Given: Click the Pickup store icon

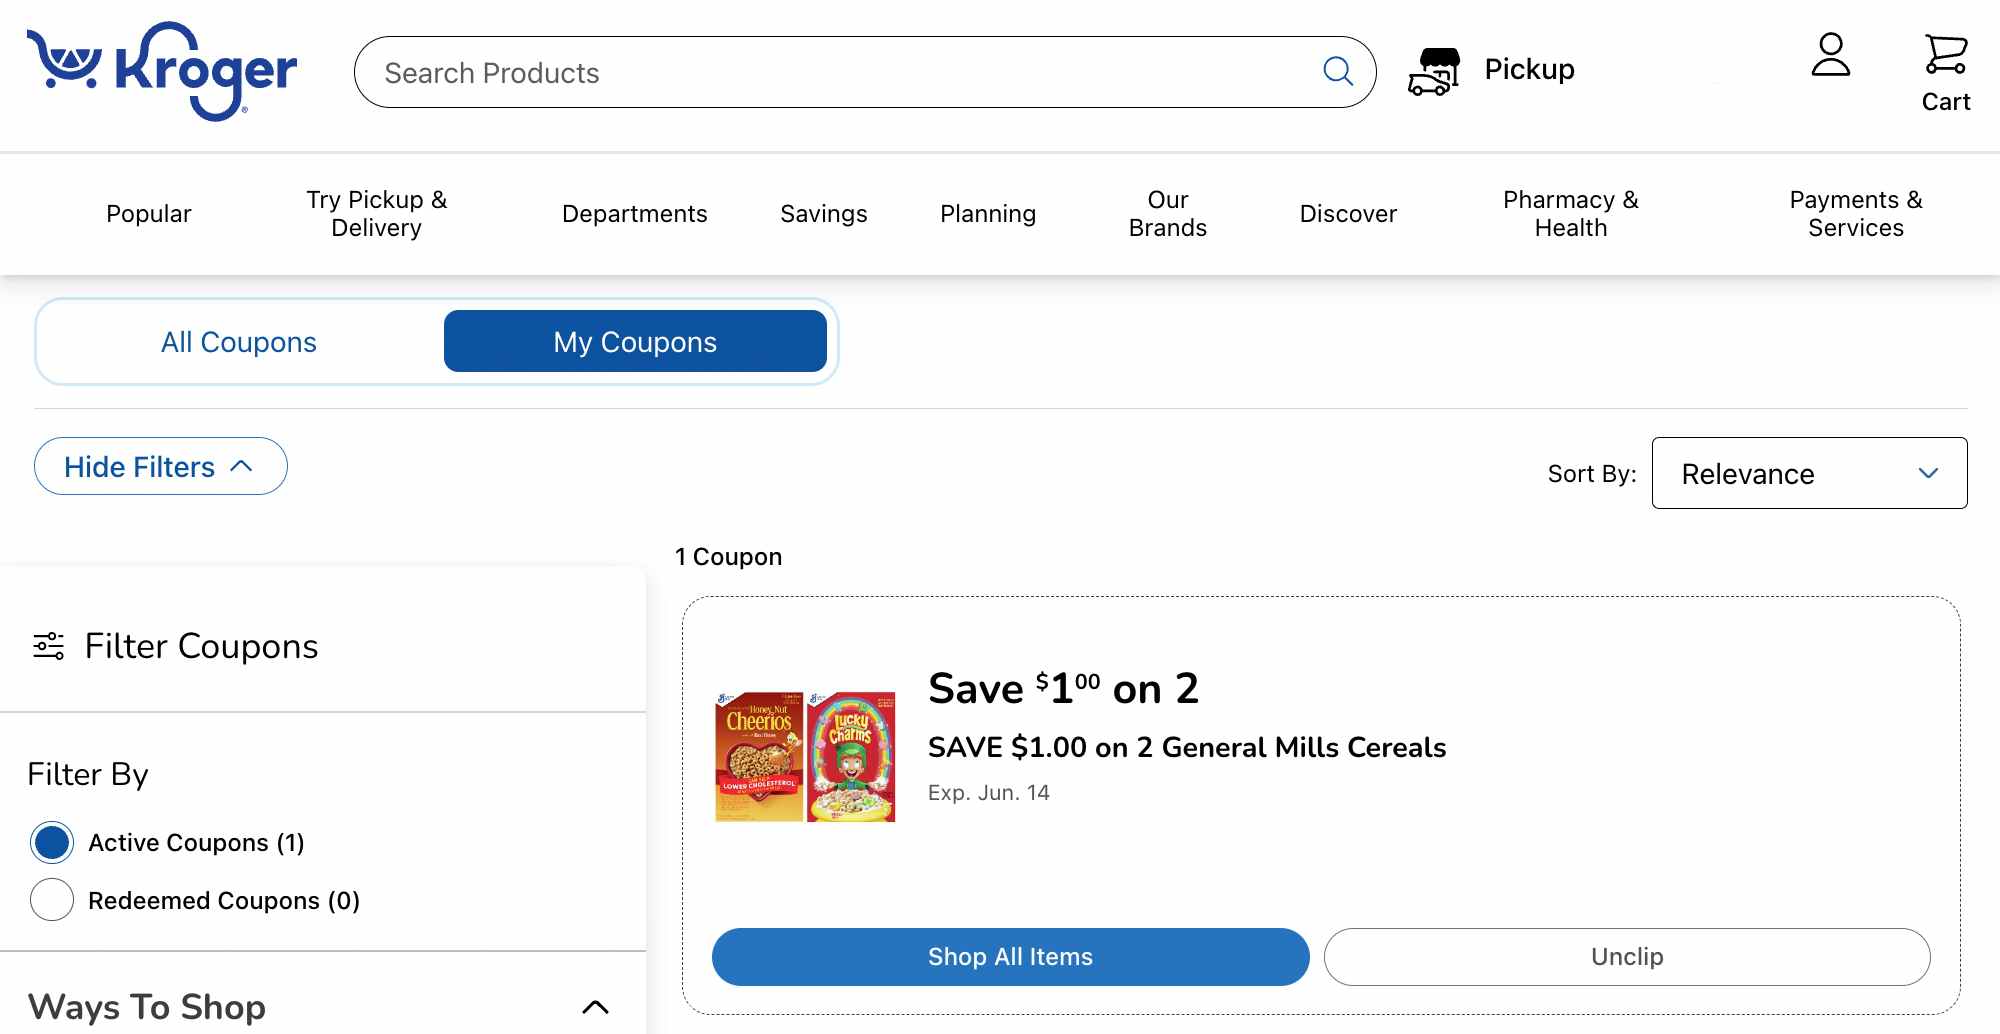Looking at the screenshot, I should (x=1434, y=71).
